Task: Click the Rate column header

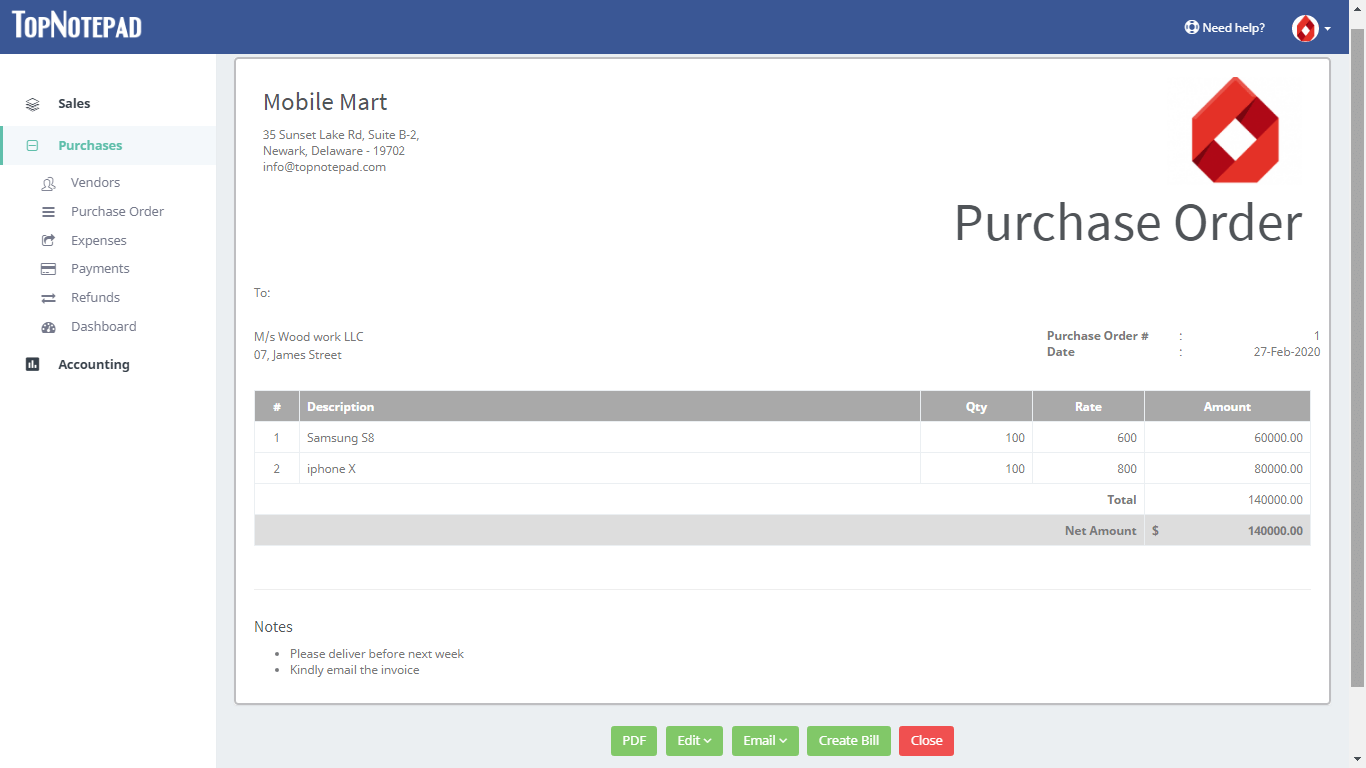Action: 1088,407
